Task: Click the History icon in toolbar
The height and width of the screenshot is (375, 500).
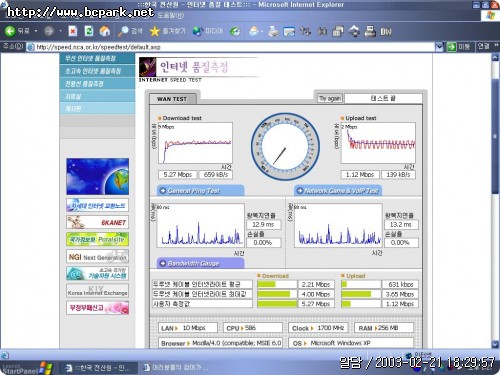Action: click(x=235, y=31)
